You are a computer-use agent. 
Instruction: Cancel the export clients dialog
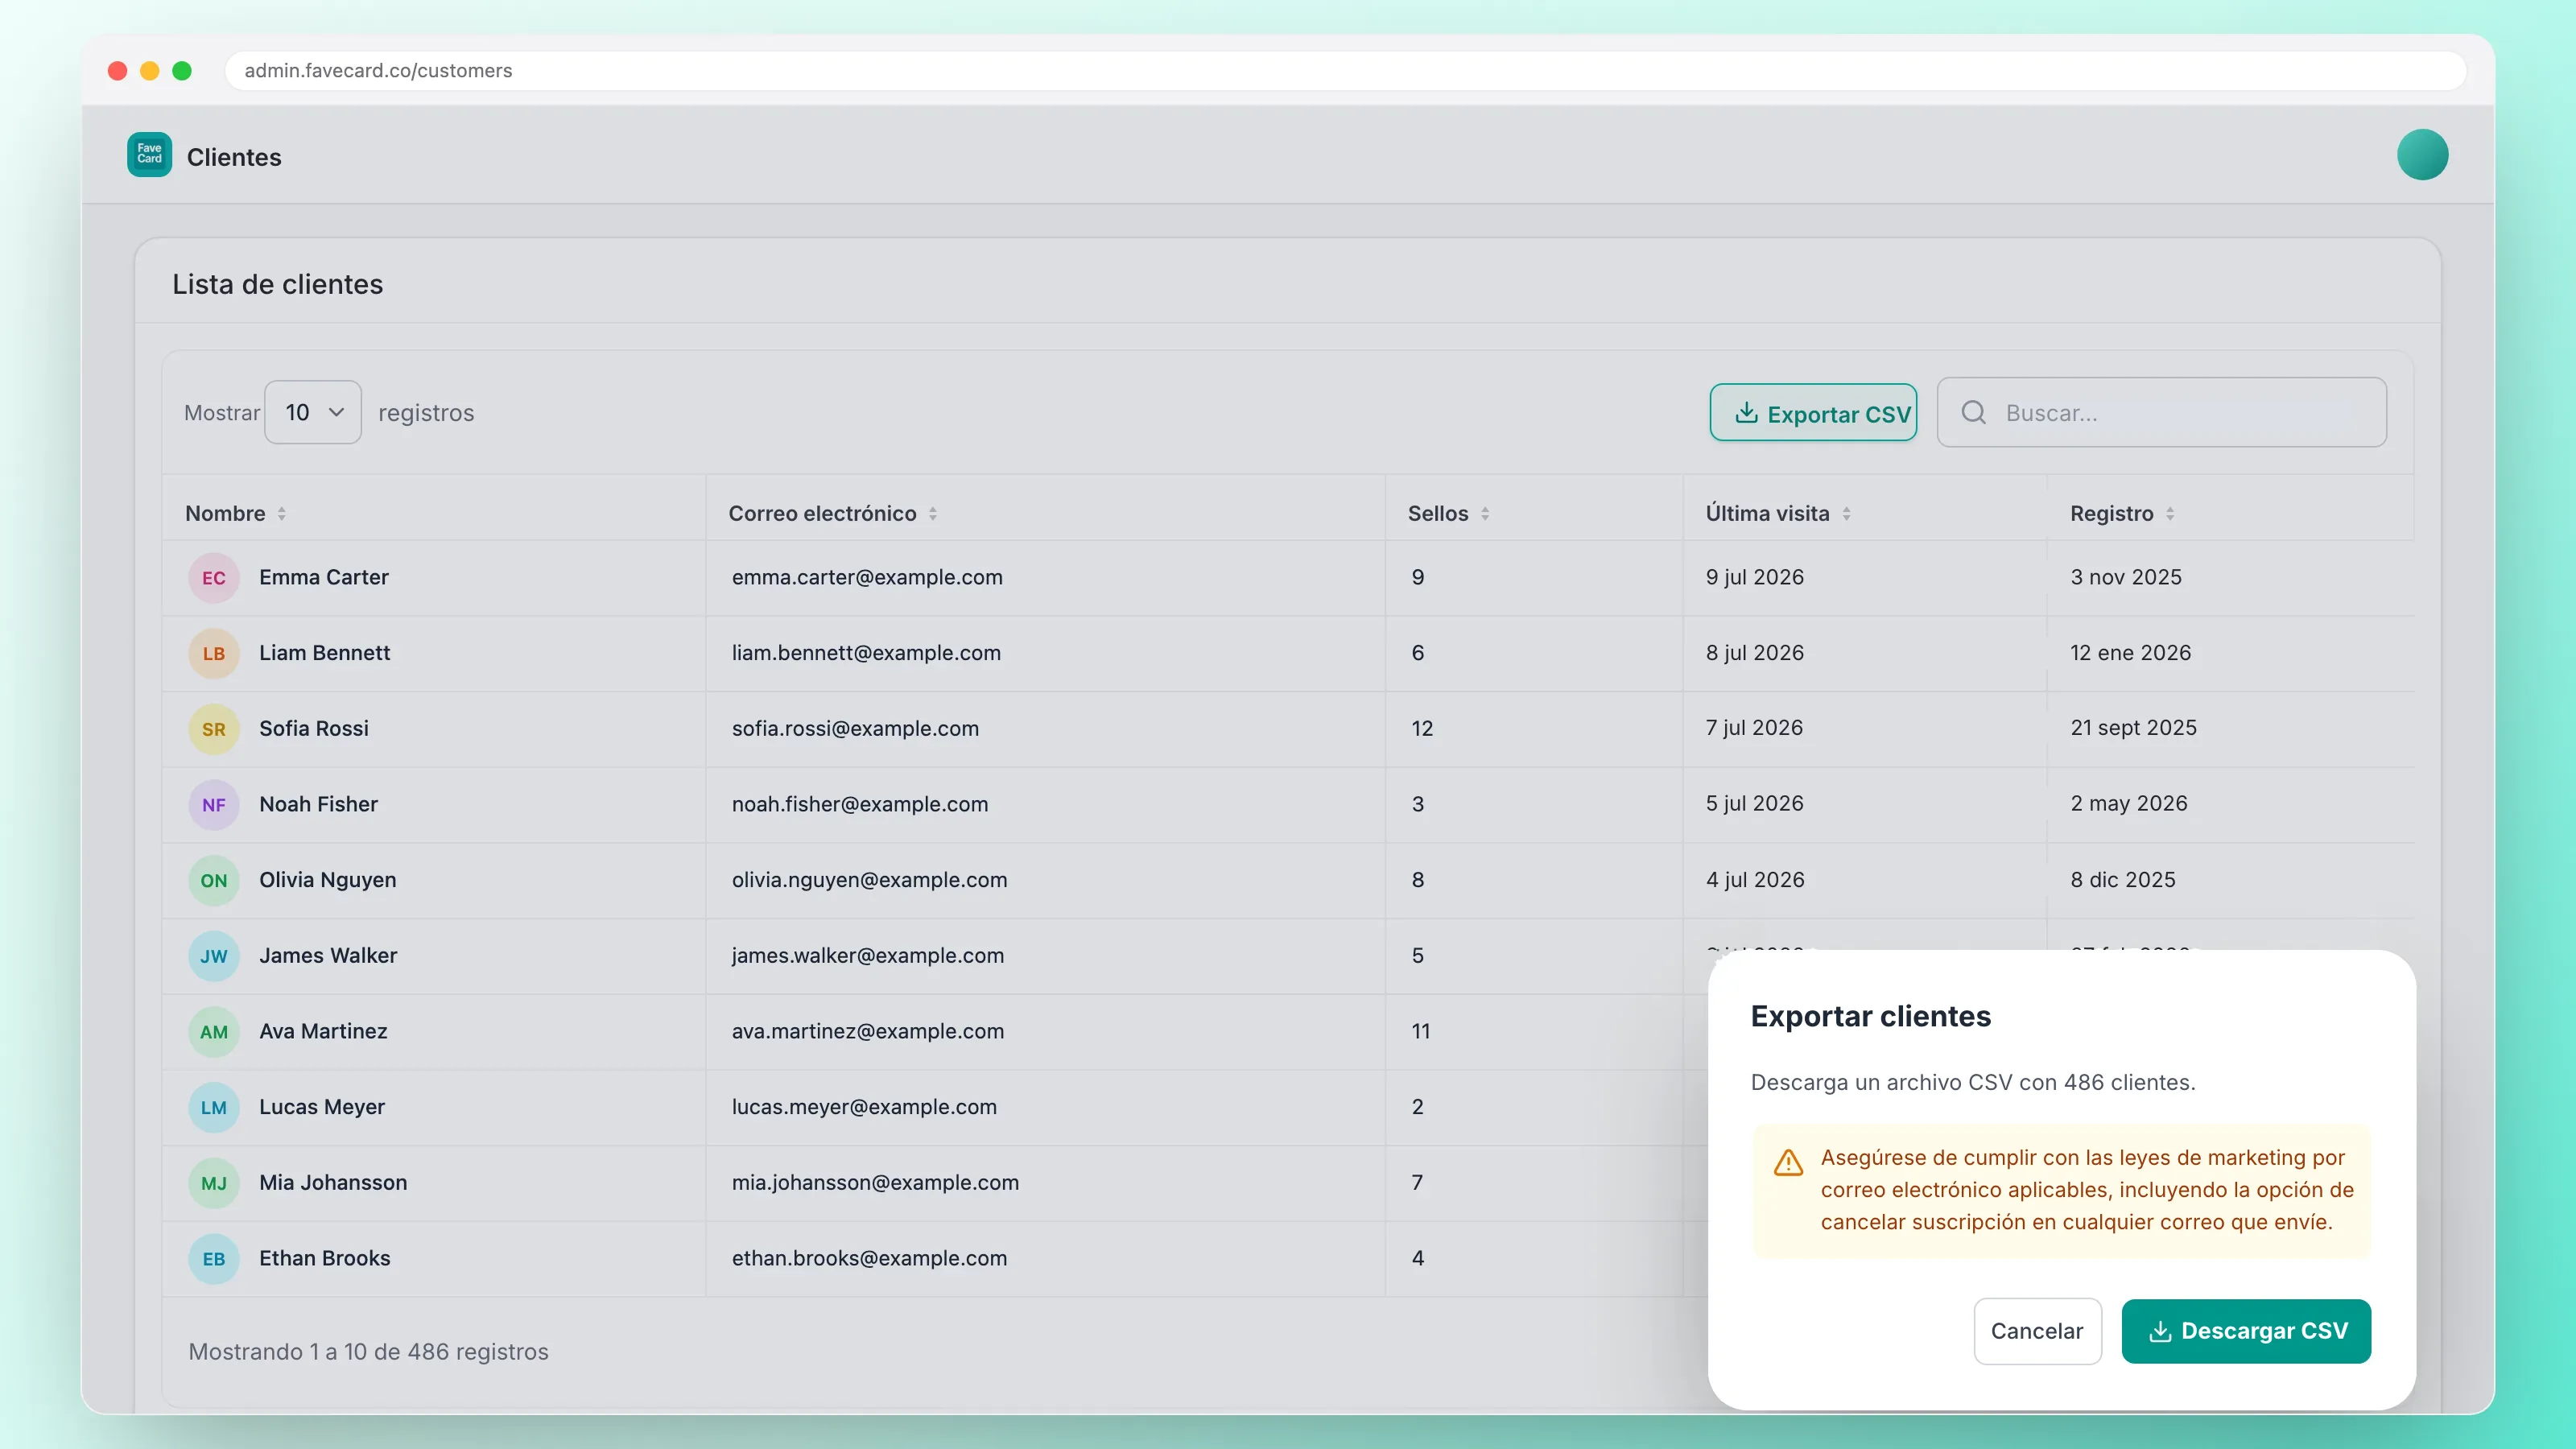pos(2037,1331)
